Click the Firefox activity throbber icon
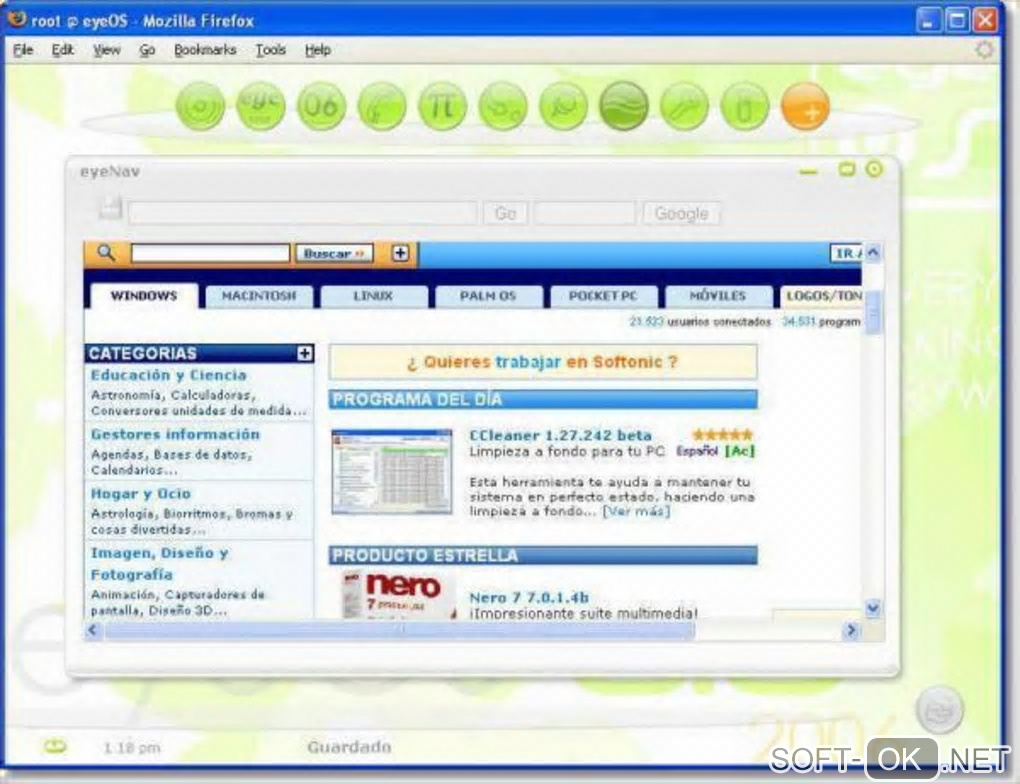Image resolution: width=1020 pixels, height=784 pixels. [x=984, y=49]
